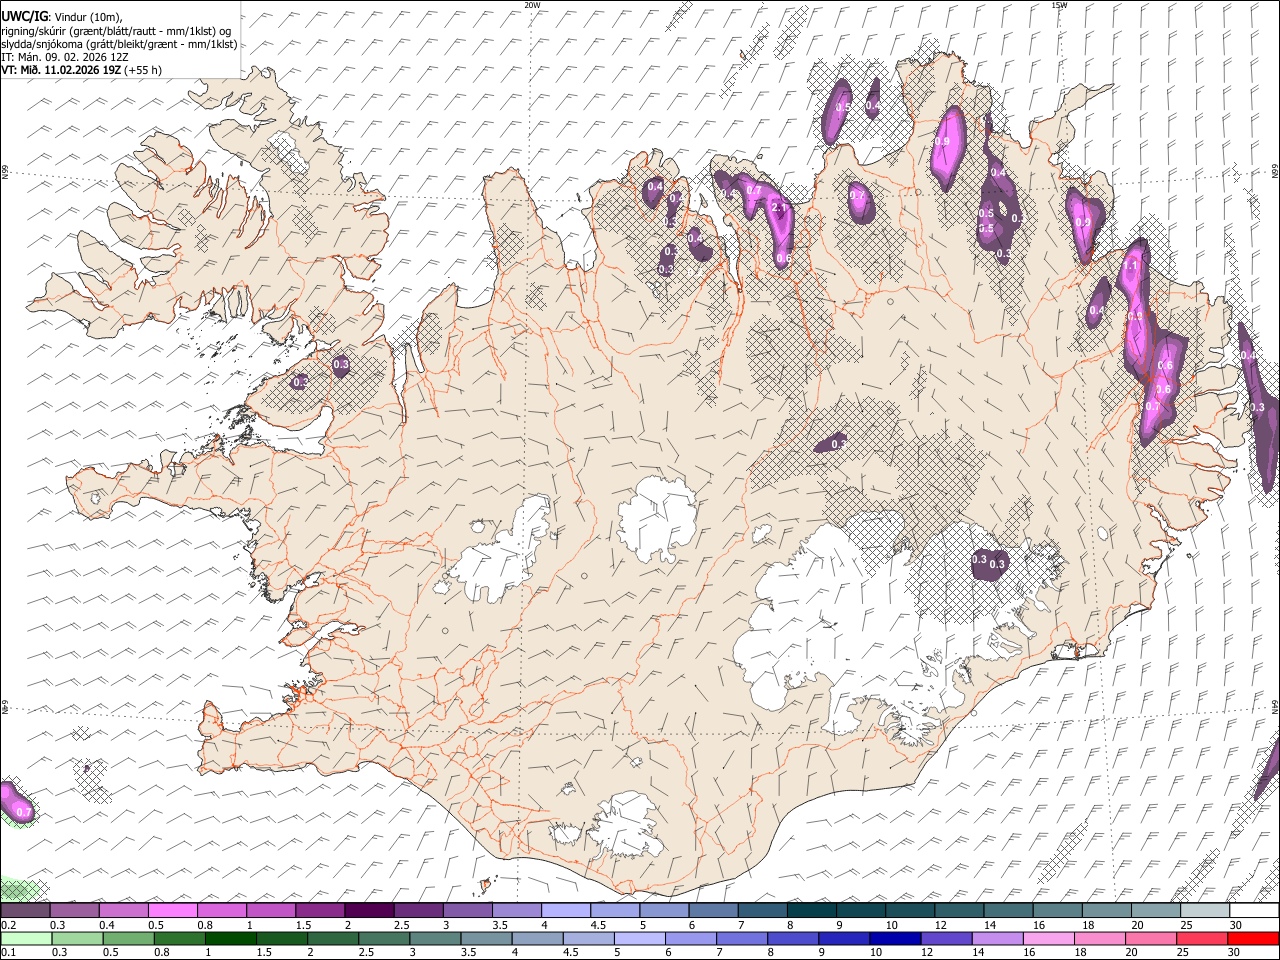Click the snow legend swatch labeled 16

[1058, 911]
